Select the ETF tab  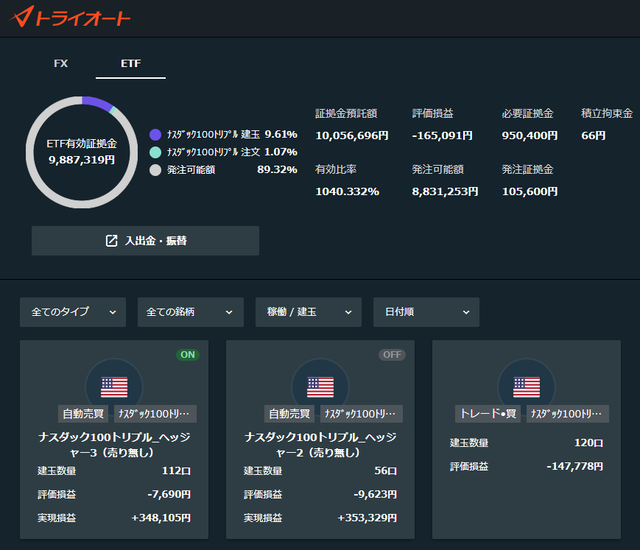(131, 64)
